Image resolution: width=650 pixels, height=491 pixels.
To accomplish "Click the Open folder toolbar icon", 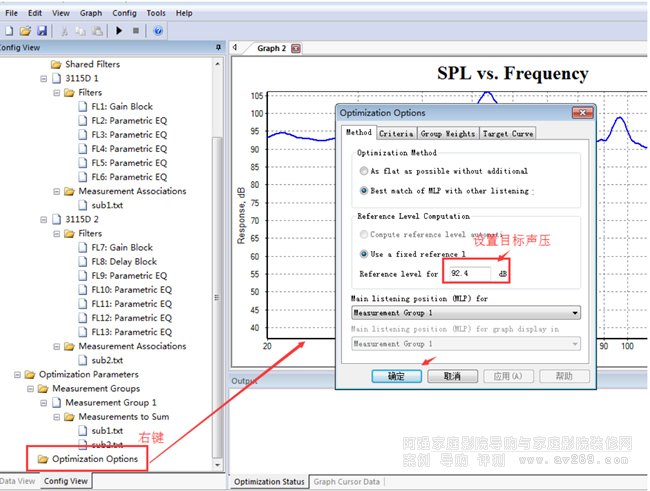I will [27, 31].
